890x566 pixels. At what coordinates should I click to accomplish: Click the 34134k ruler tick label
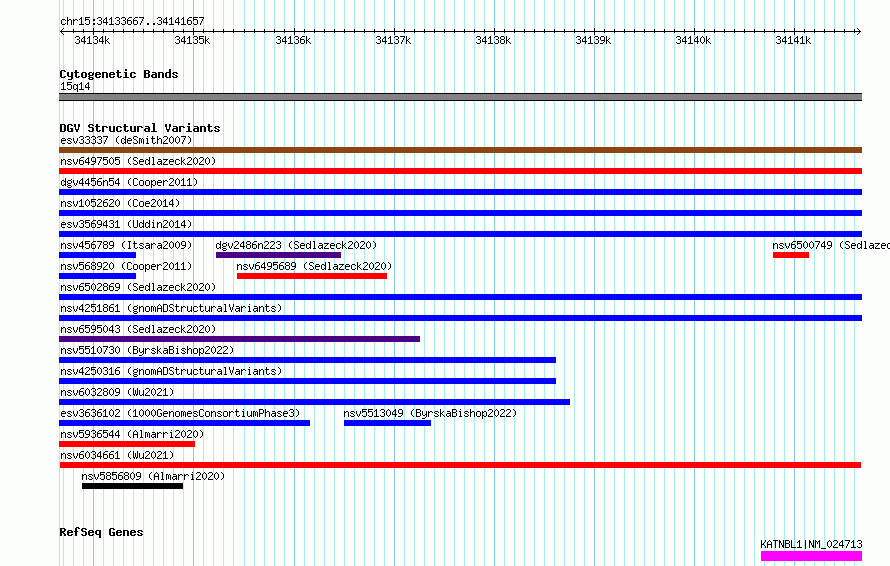(92, 41)
